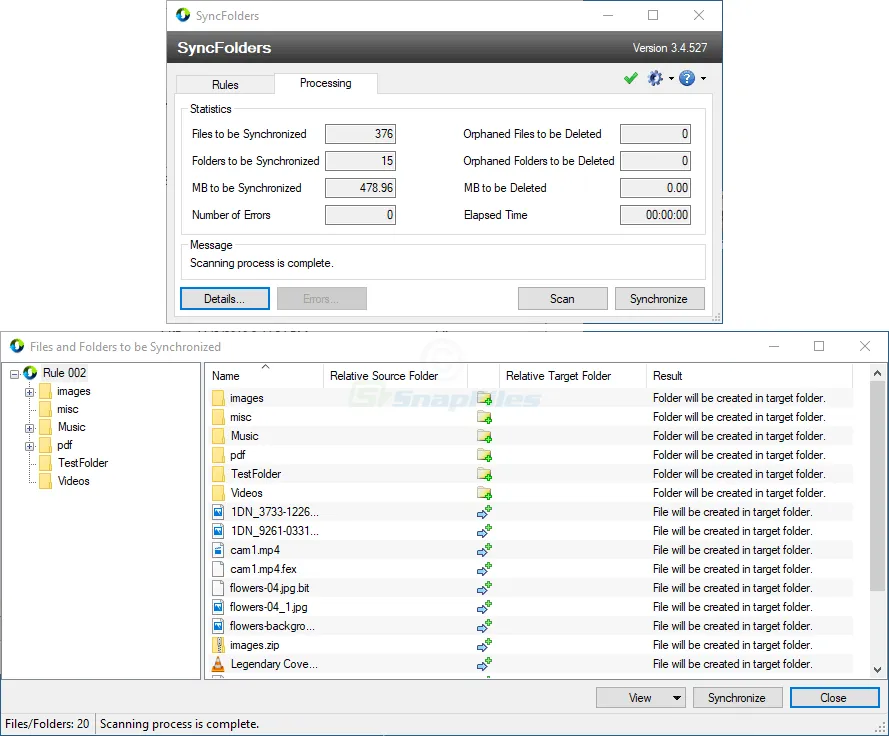The image size is (889, 736).
Task: Click the image file icon of 1DN_9261-0331
Action: 218,531
